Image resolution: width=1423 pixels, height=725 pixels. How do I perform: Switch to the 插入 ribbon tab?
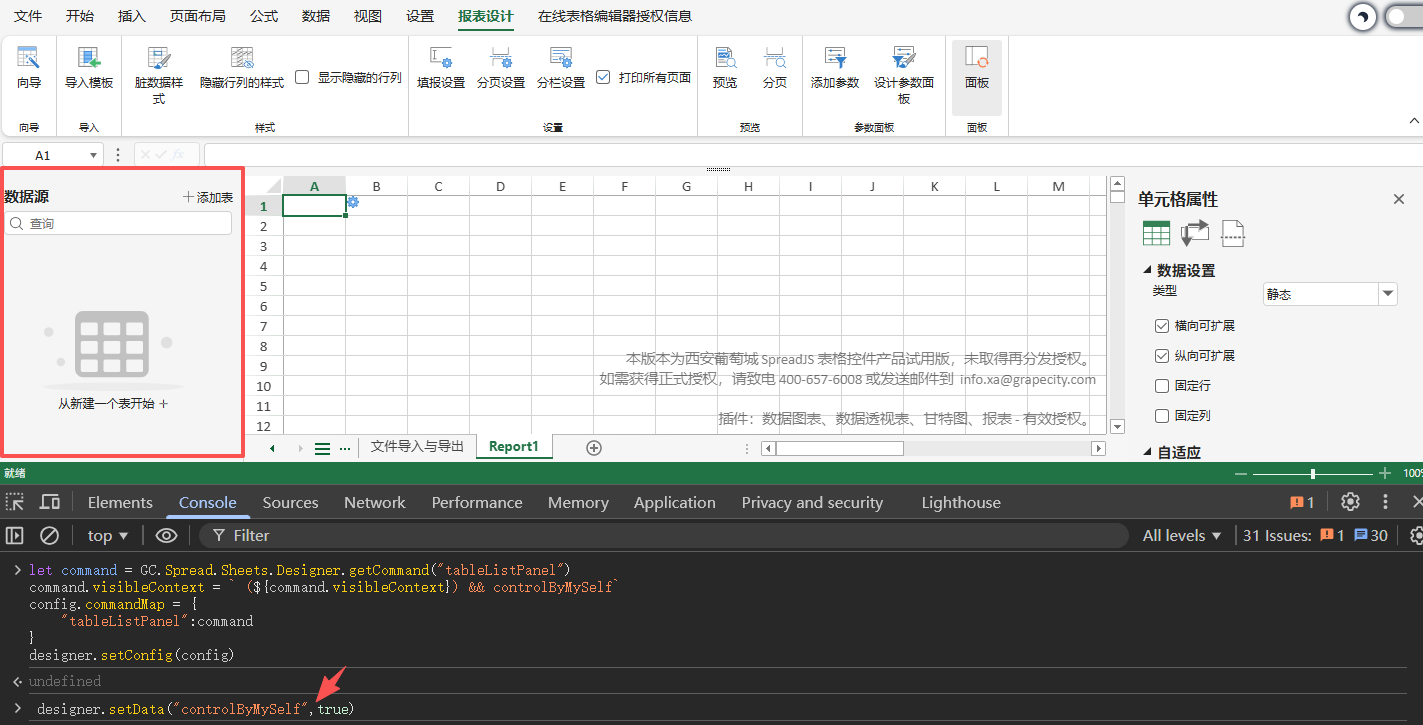(132, 16)
